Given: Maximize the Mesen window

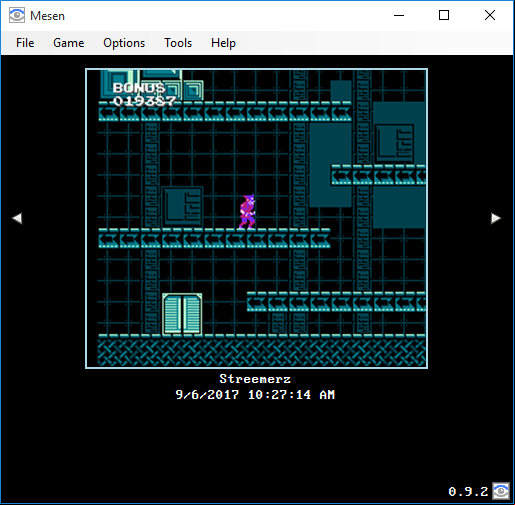Looking at the screenshot, I should point(444,15).
